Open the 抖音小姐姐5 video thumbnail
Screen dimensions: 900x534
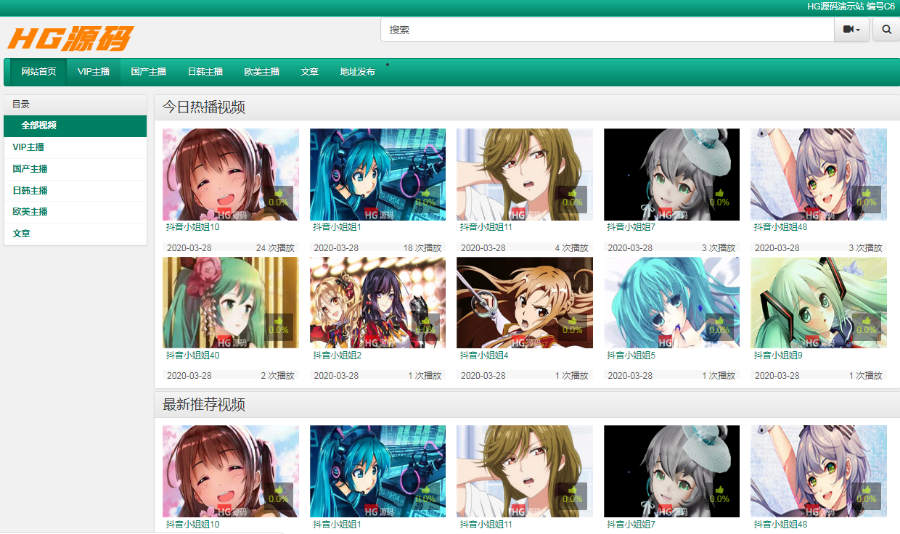point(672,303)
